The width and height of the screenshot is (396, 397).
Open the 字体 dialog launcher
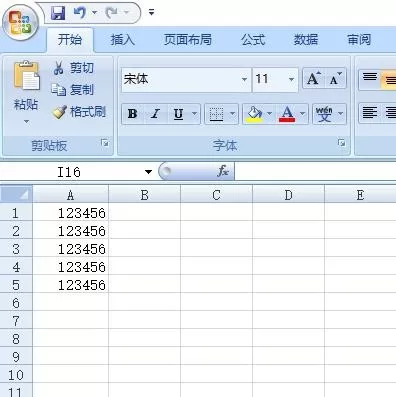tap(341, 143)
